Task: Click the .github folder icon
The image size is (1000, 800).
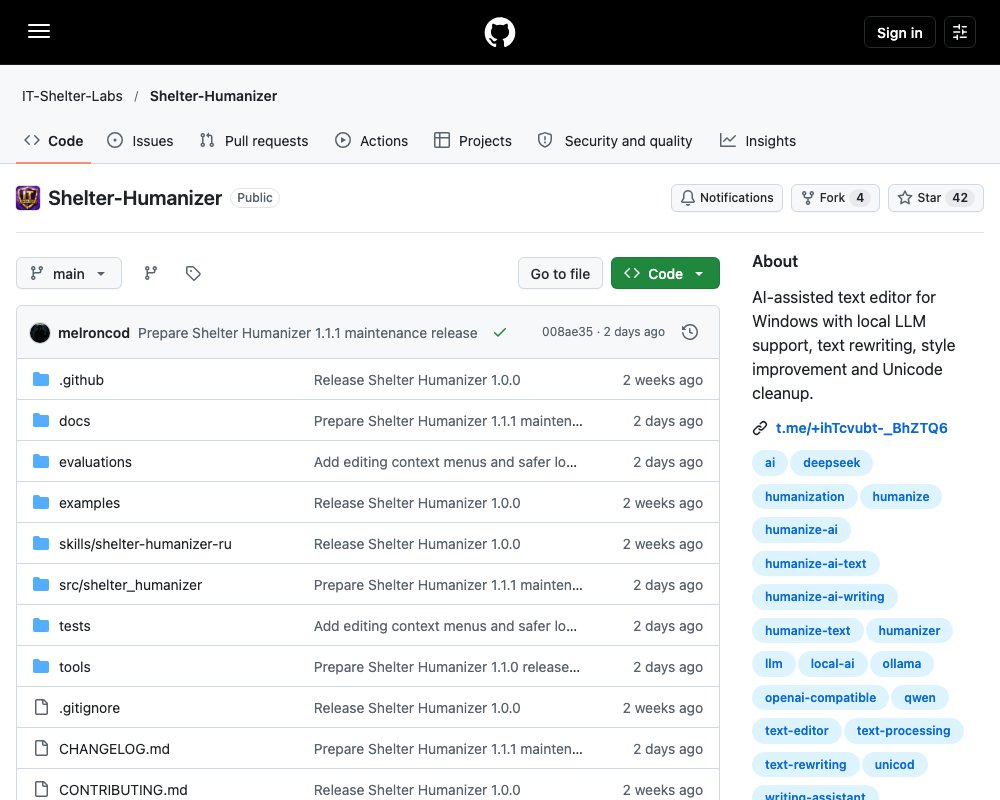Action: [x=41, y=380]
